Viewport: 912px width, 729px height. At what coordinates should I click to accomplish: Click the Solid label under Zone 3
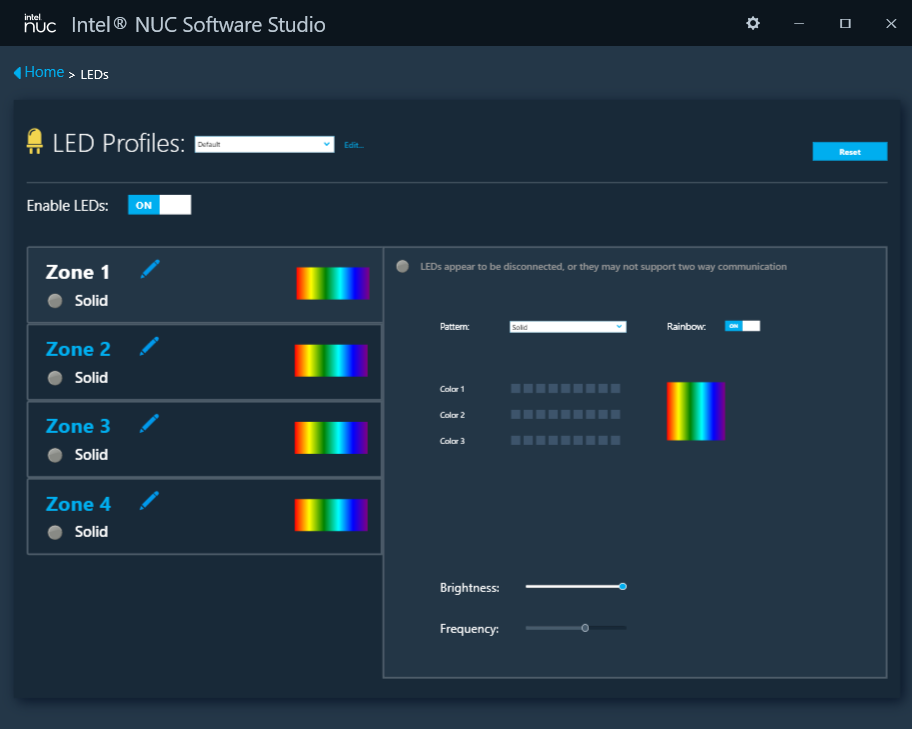coord(91,455)
